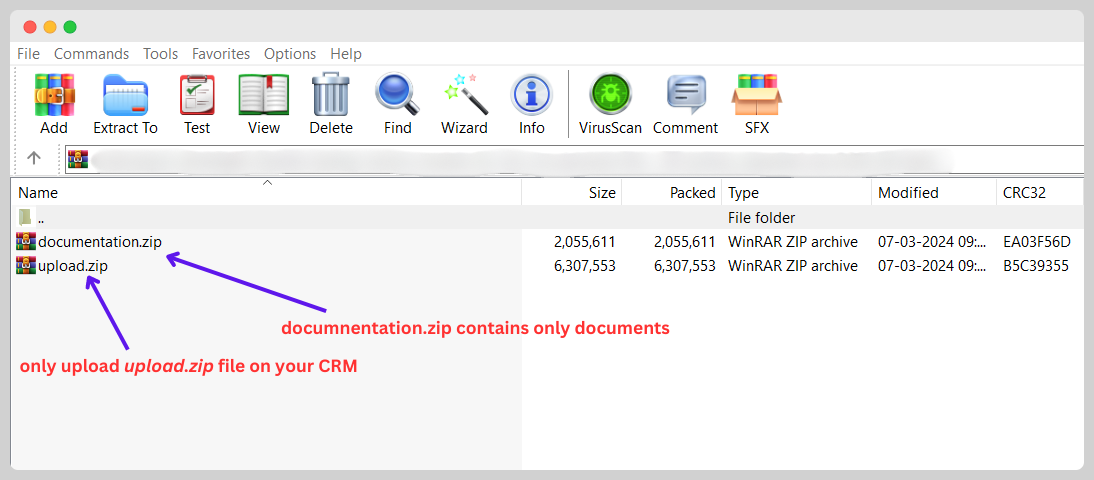
Task: Click the Extract To toolbar icon
Action: click(x=125, y=96)
